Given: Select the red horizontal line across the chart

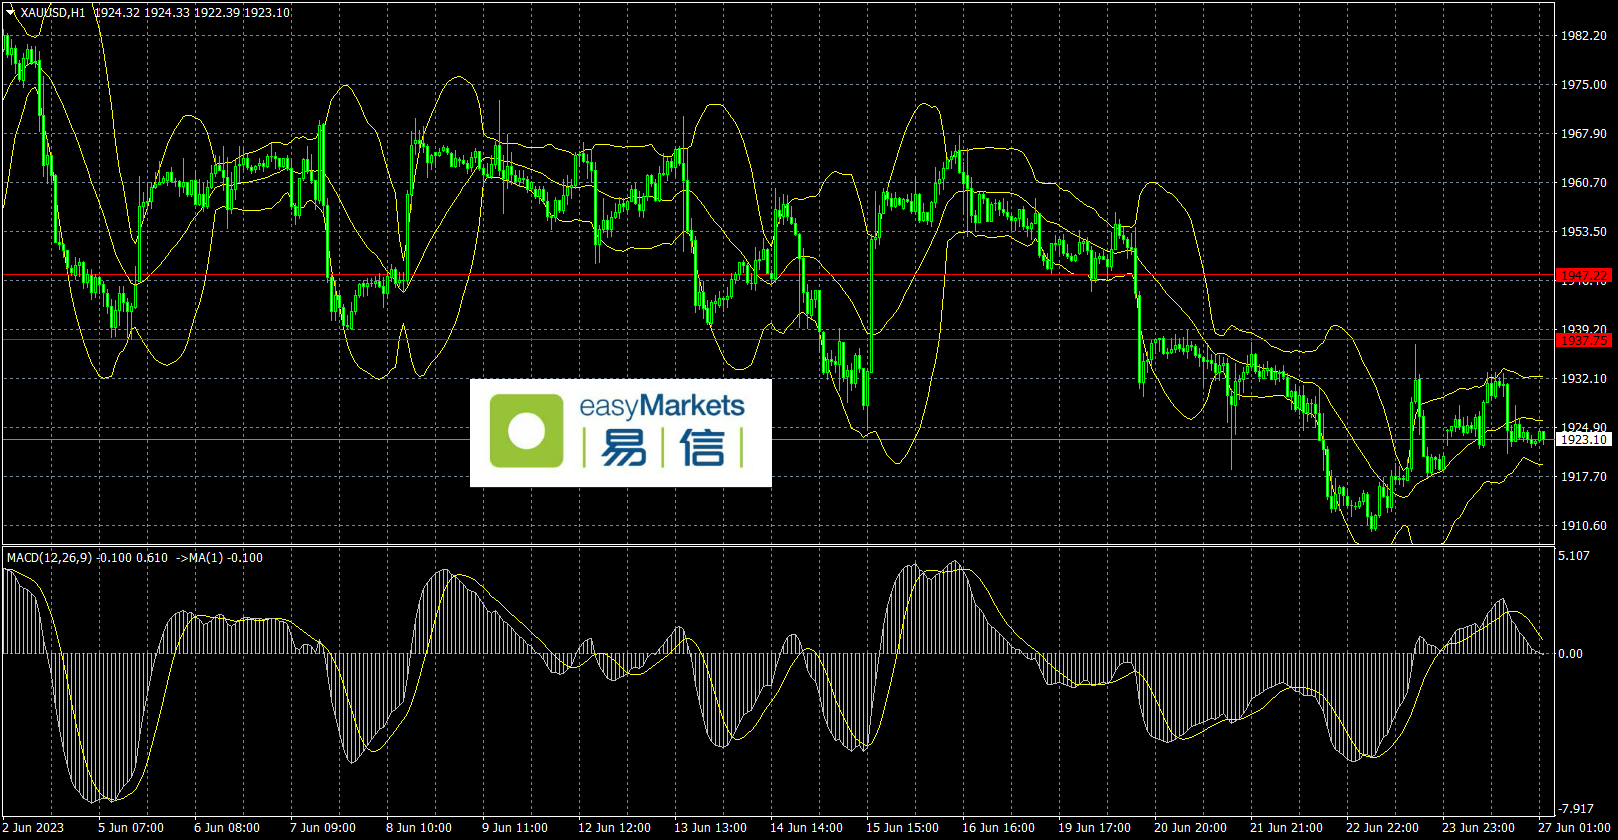Looking at the screenshot, I should click(778, 275).
